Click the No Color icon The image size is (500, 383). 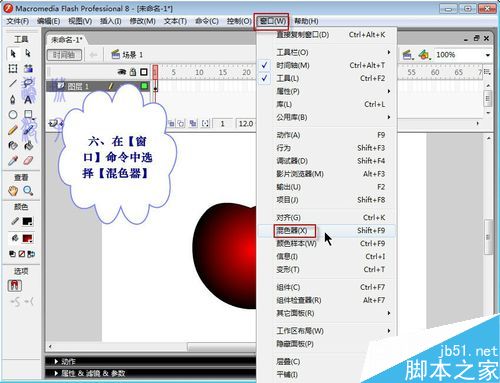tap(22, 254)
